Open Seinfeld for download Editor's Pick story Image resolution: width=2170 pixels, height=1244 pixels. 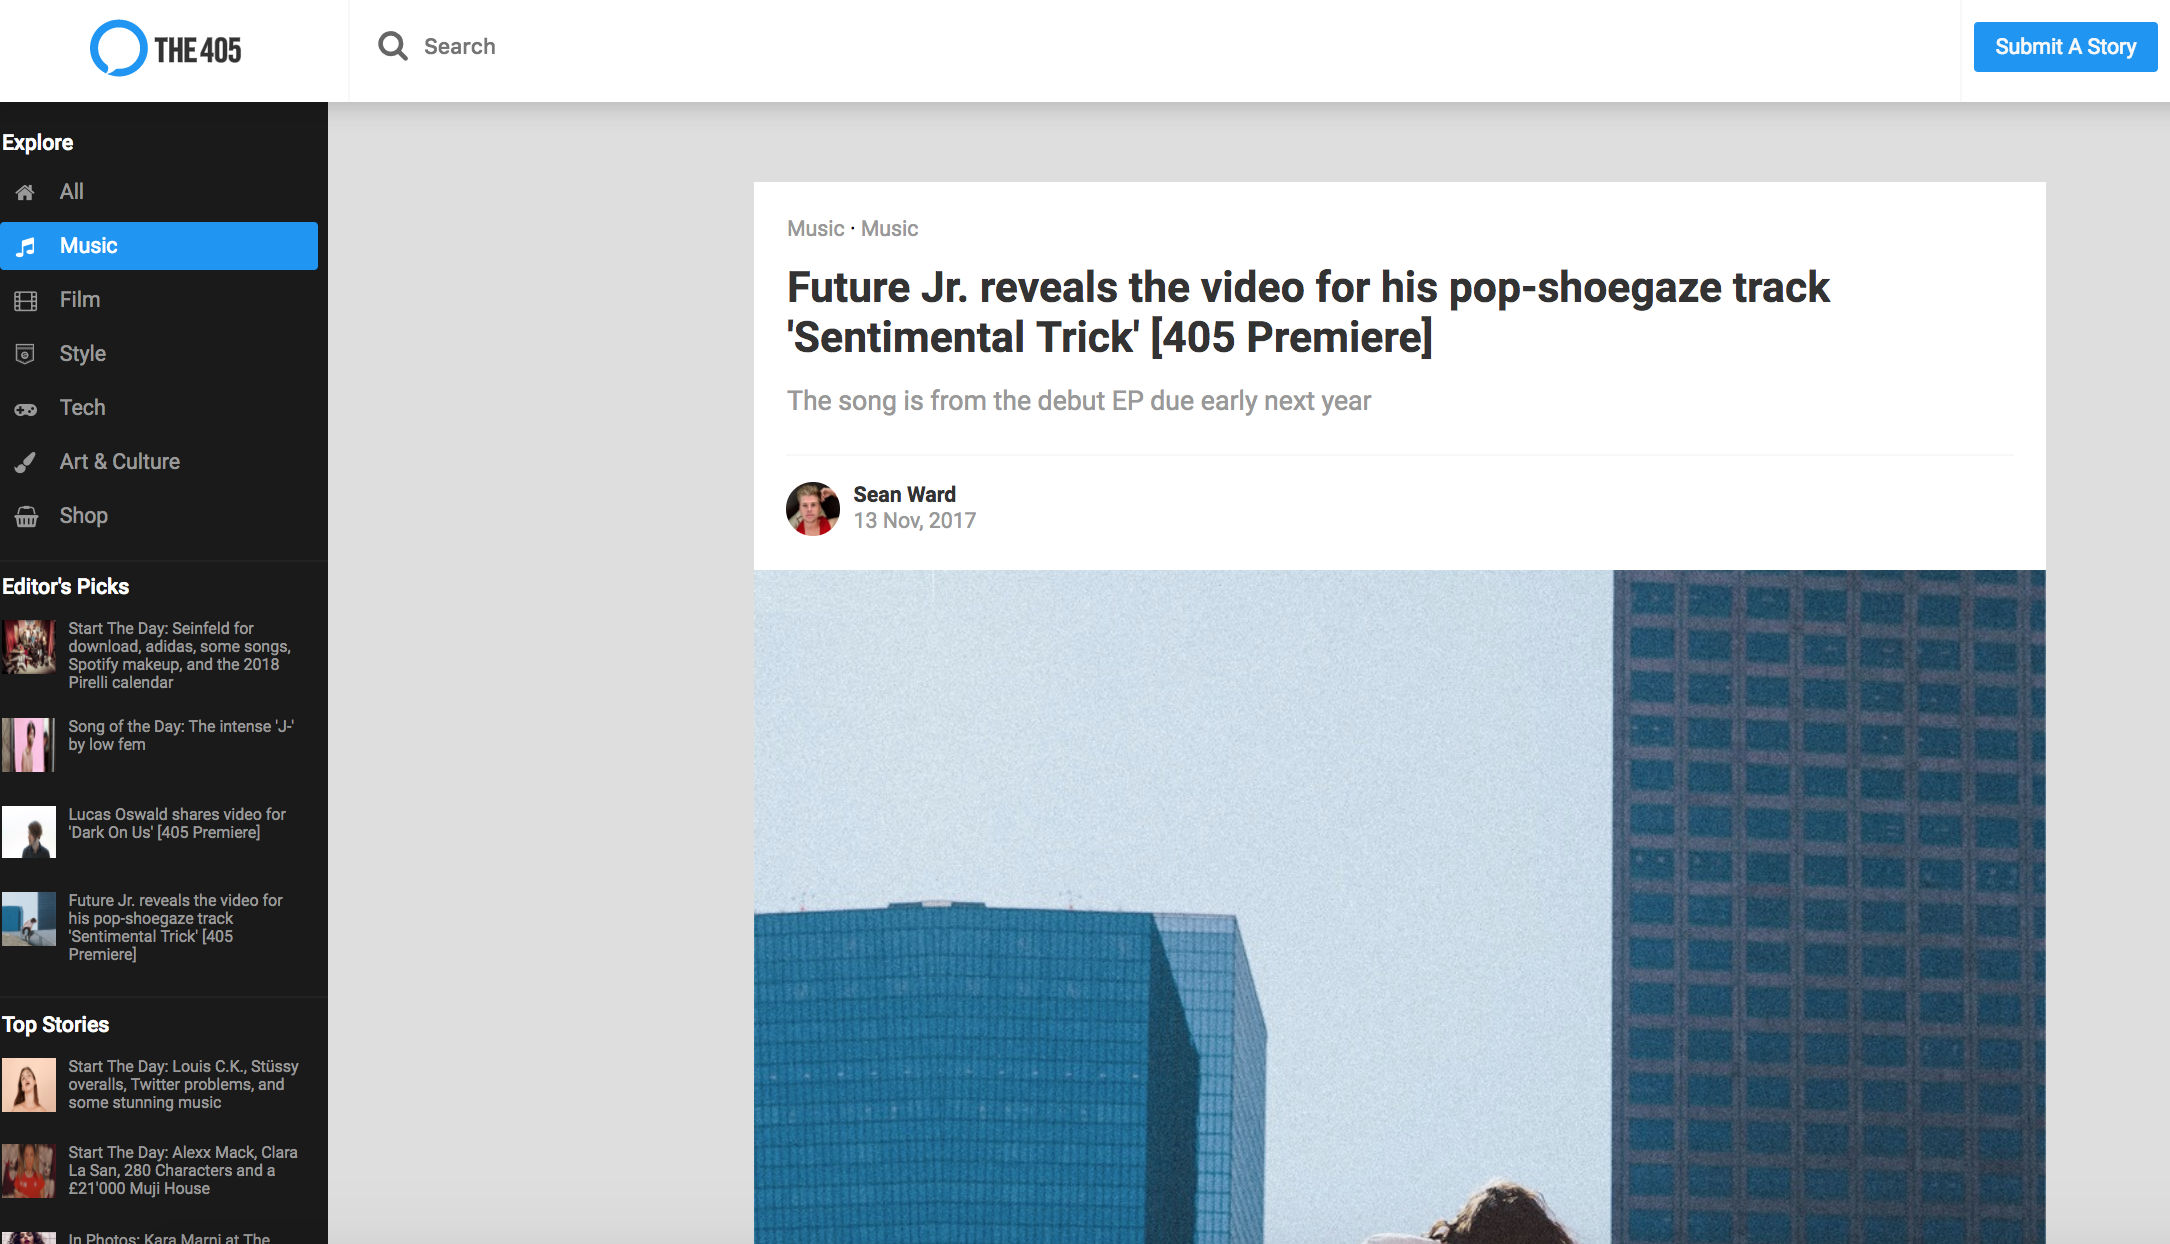pyautogui.click(x=180, y=655)
